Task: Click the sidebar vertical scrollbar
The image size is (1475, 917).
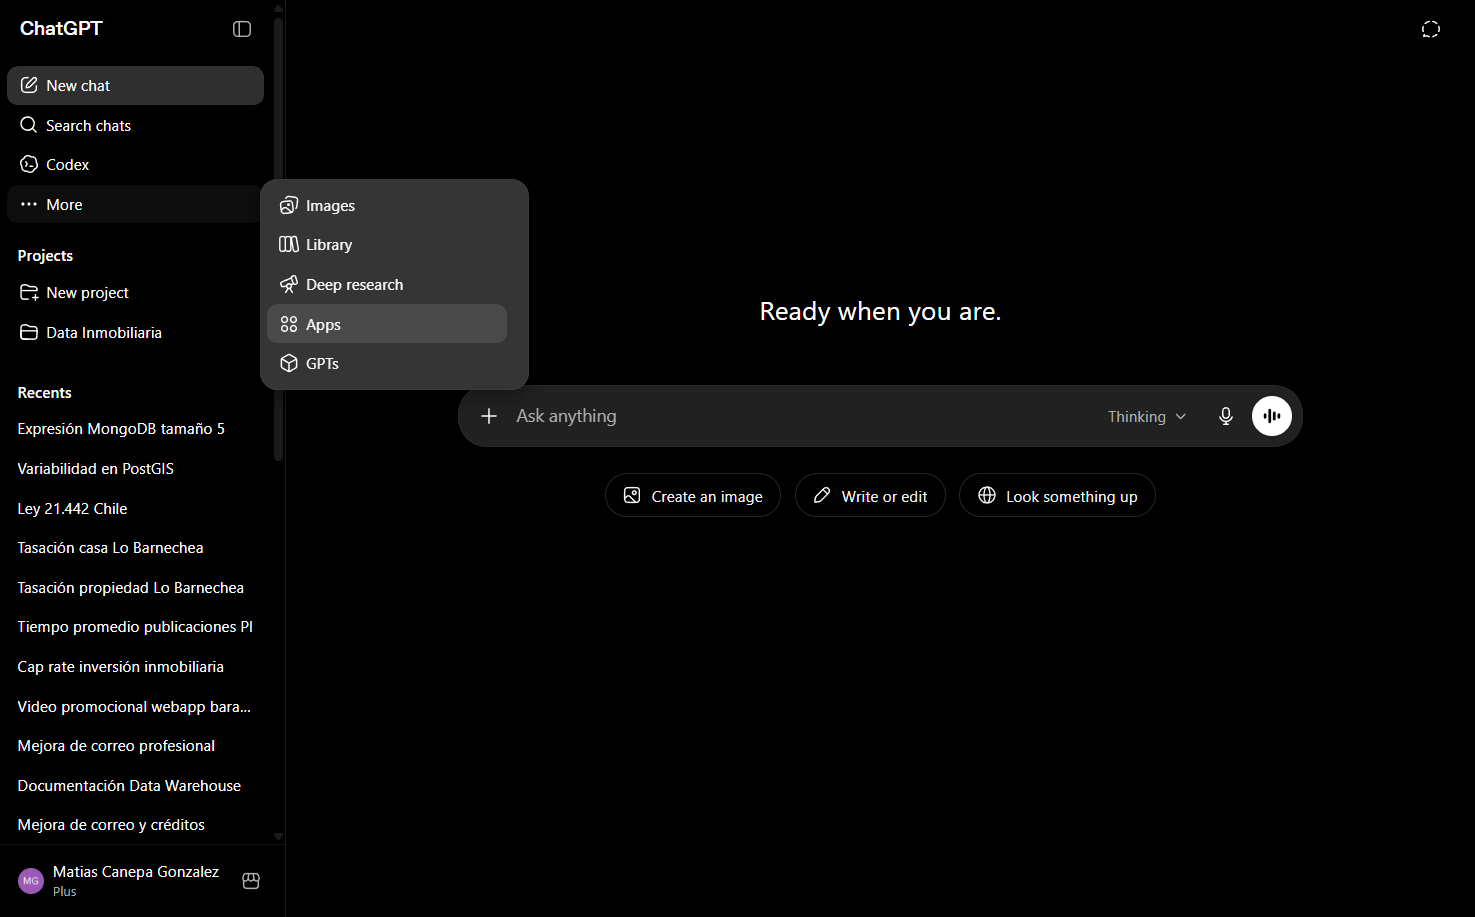Action: point(279,240)
